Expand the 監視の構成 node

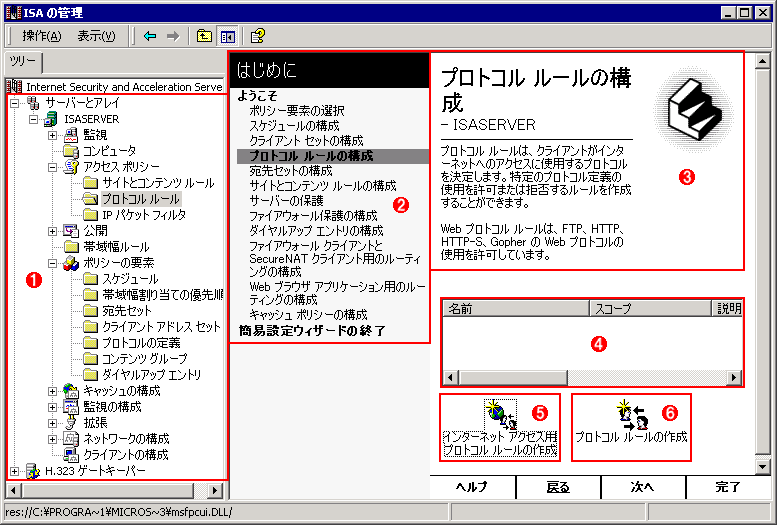coord(52,407)
